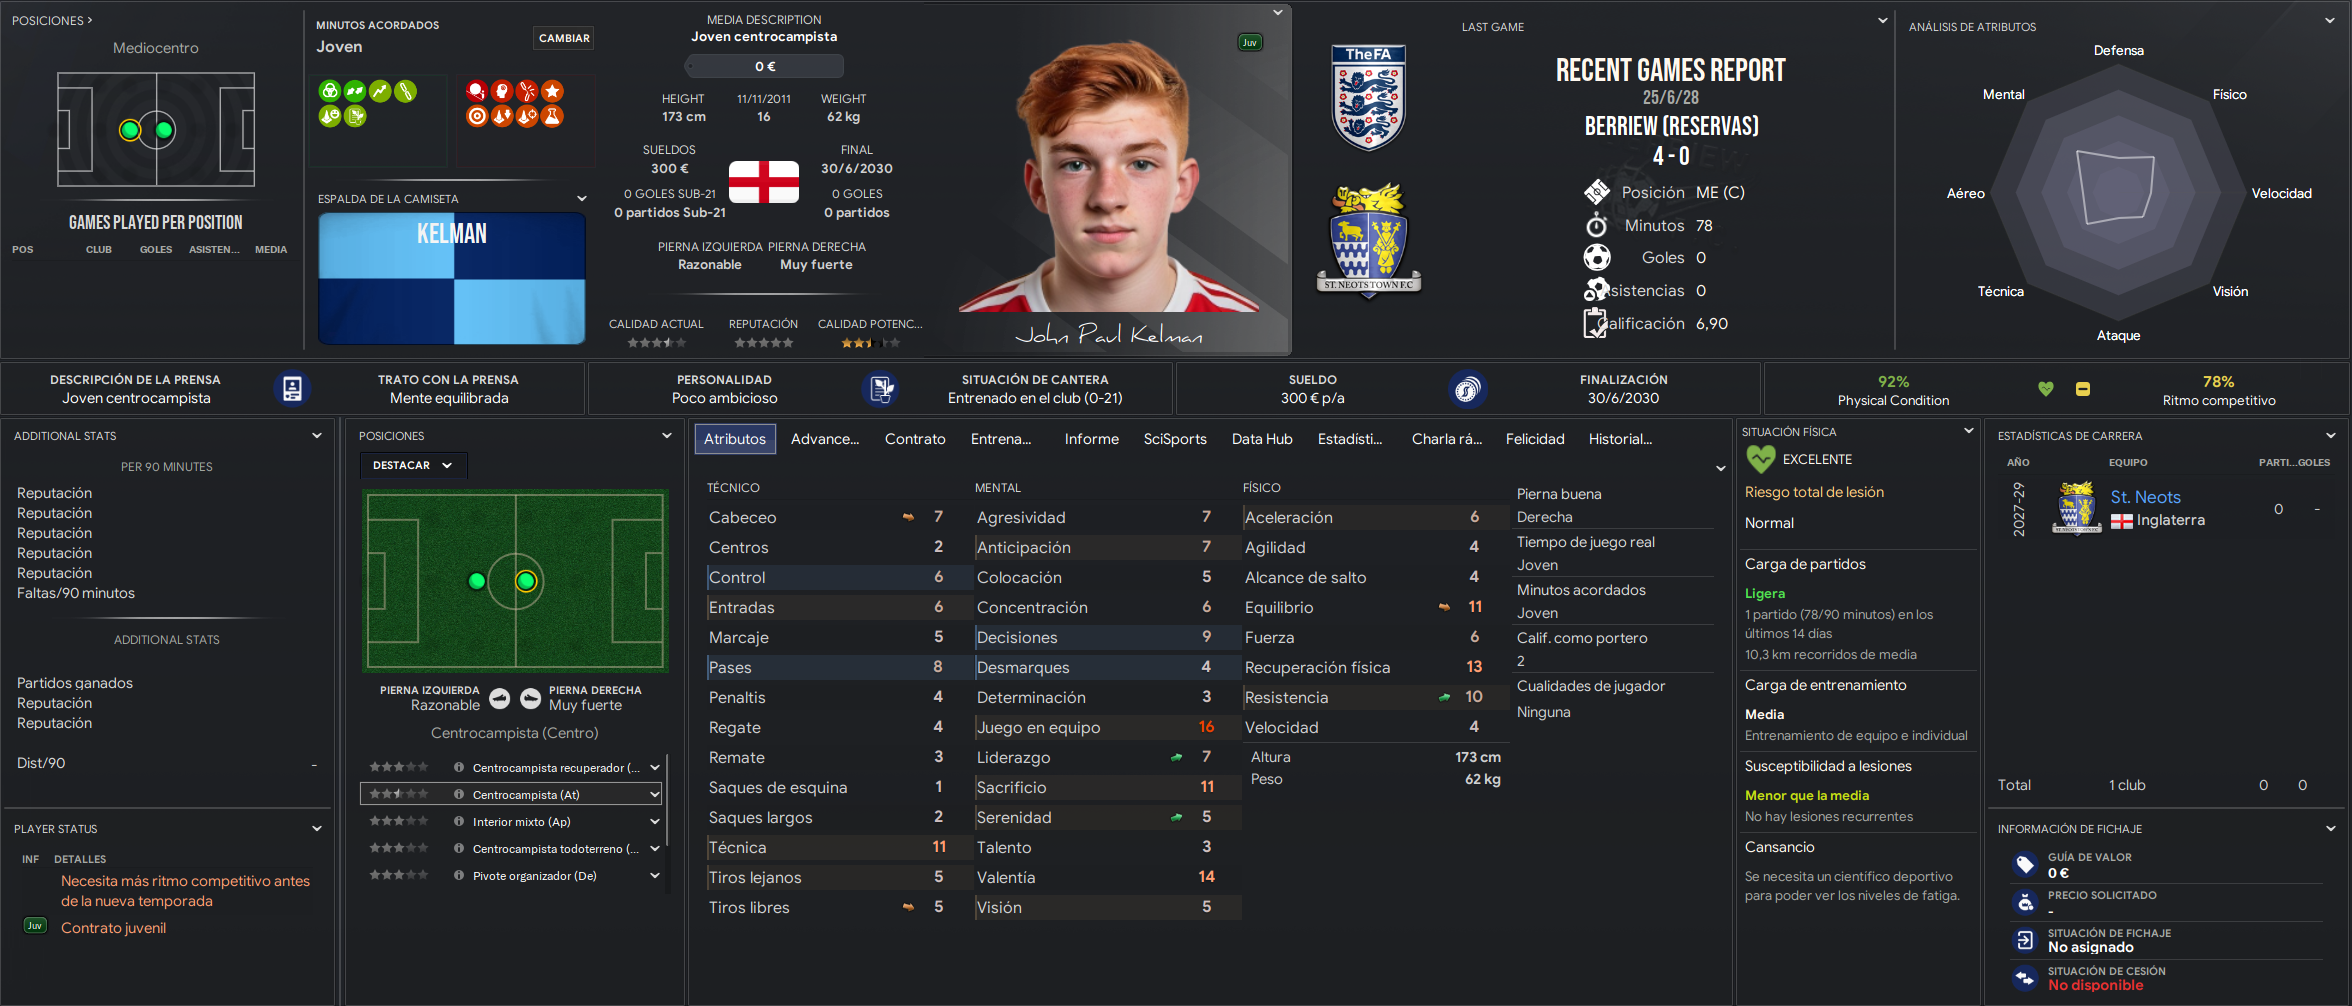Viewport: 2352px width, 1006px height.
Task: Click the Situación de cesión icon
Action: point(2025,978)
